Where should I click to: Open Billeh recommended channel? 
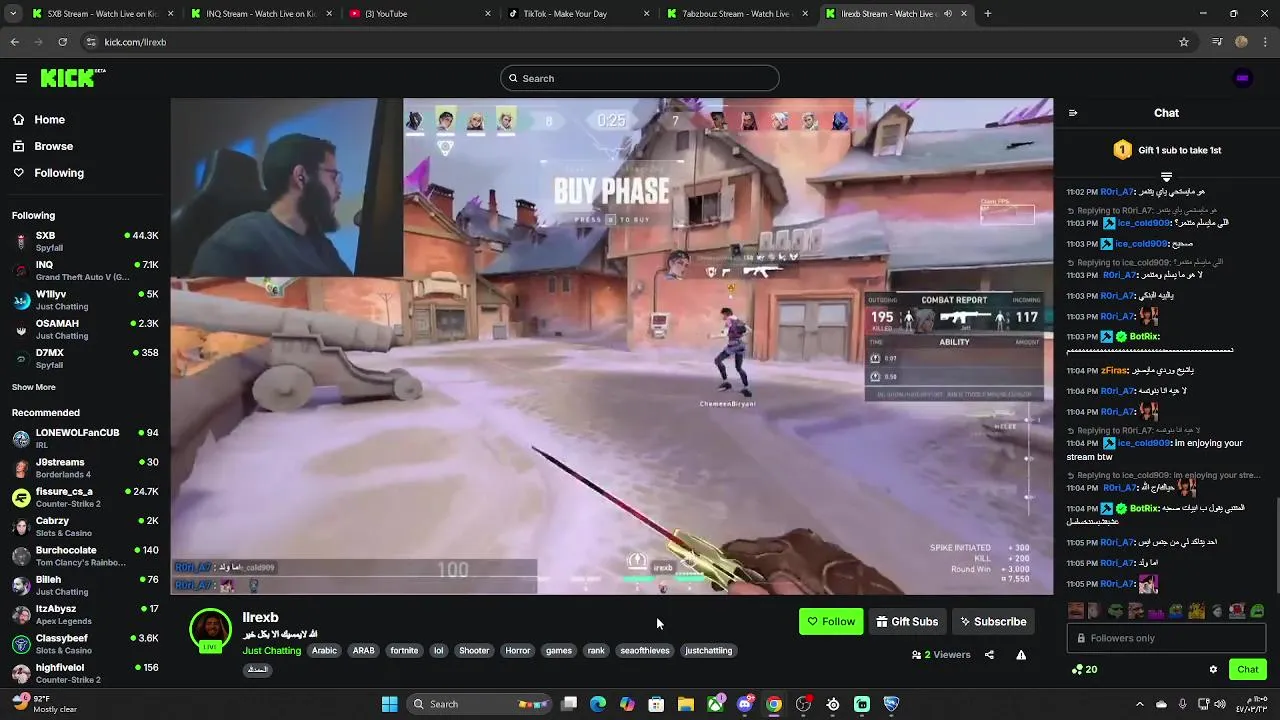tap(85, 585)
